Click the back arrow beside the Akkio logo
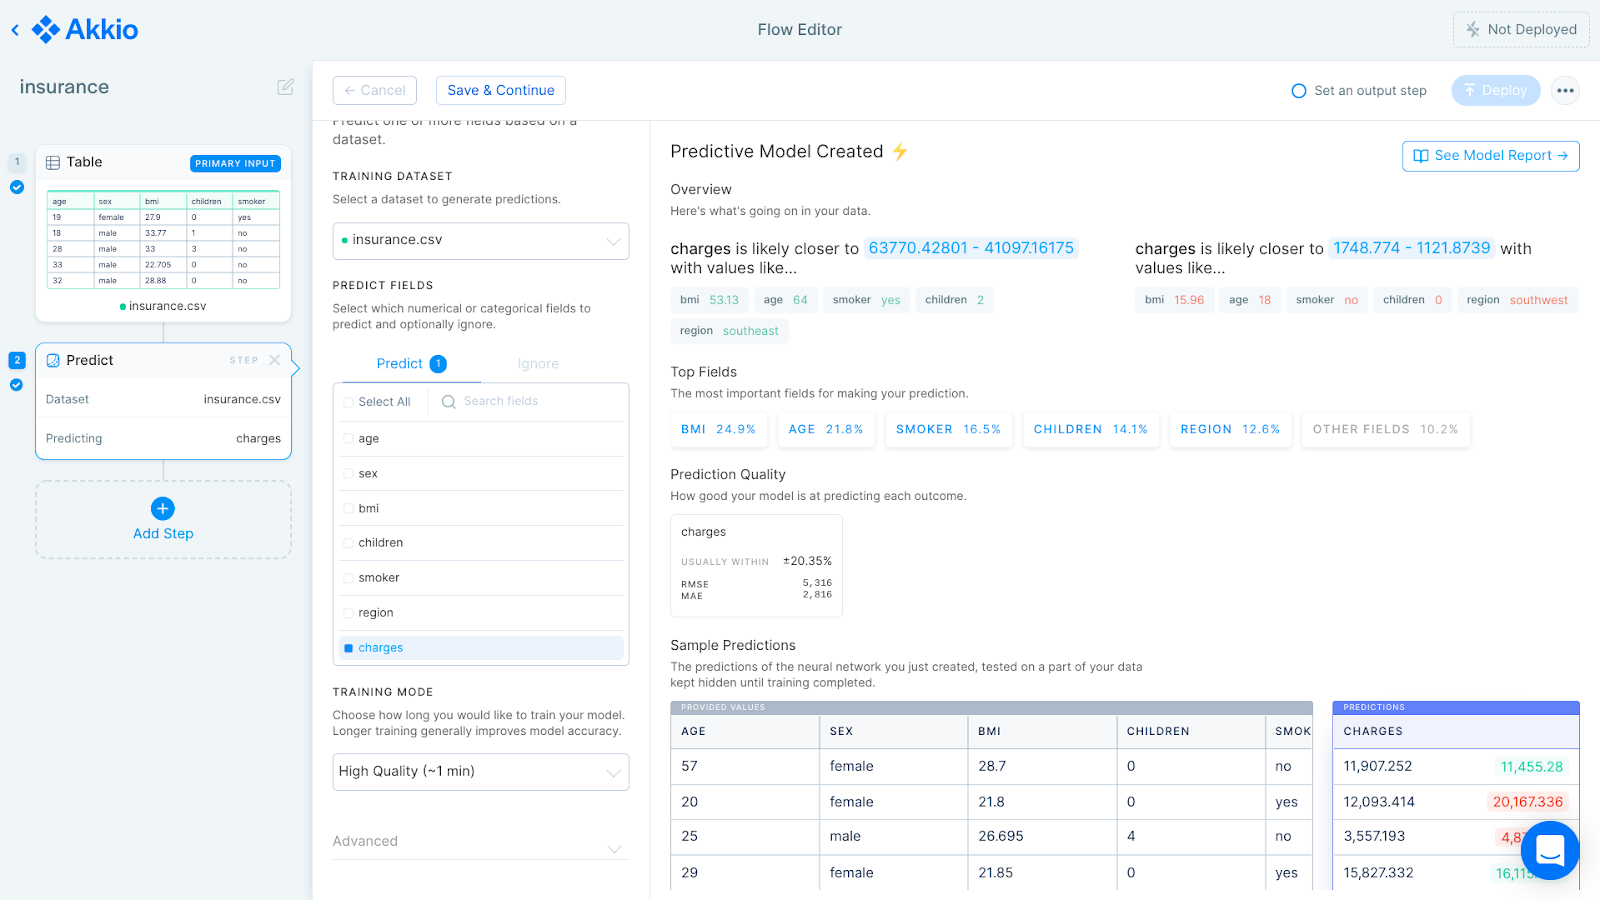 pos(14,29)
